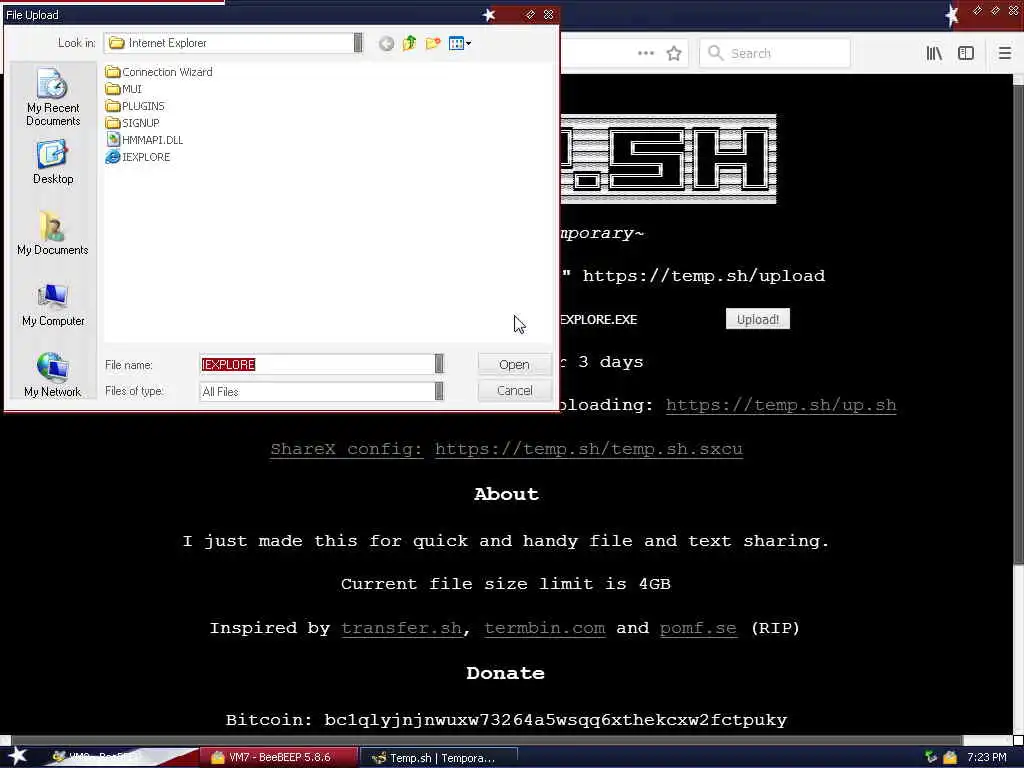This screenshot has height=768, width=1024.
Task: Open the ShareX config label link
Action: 346,449
